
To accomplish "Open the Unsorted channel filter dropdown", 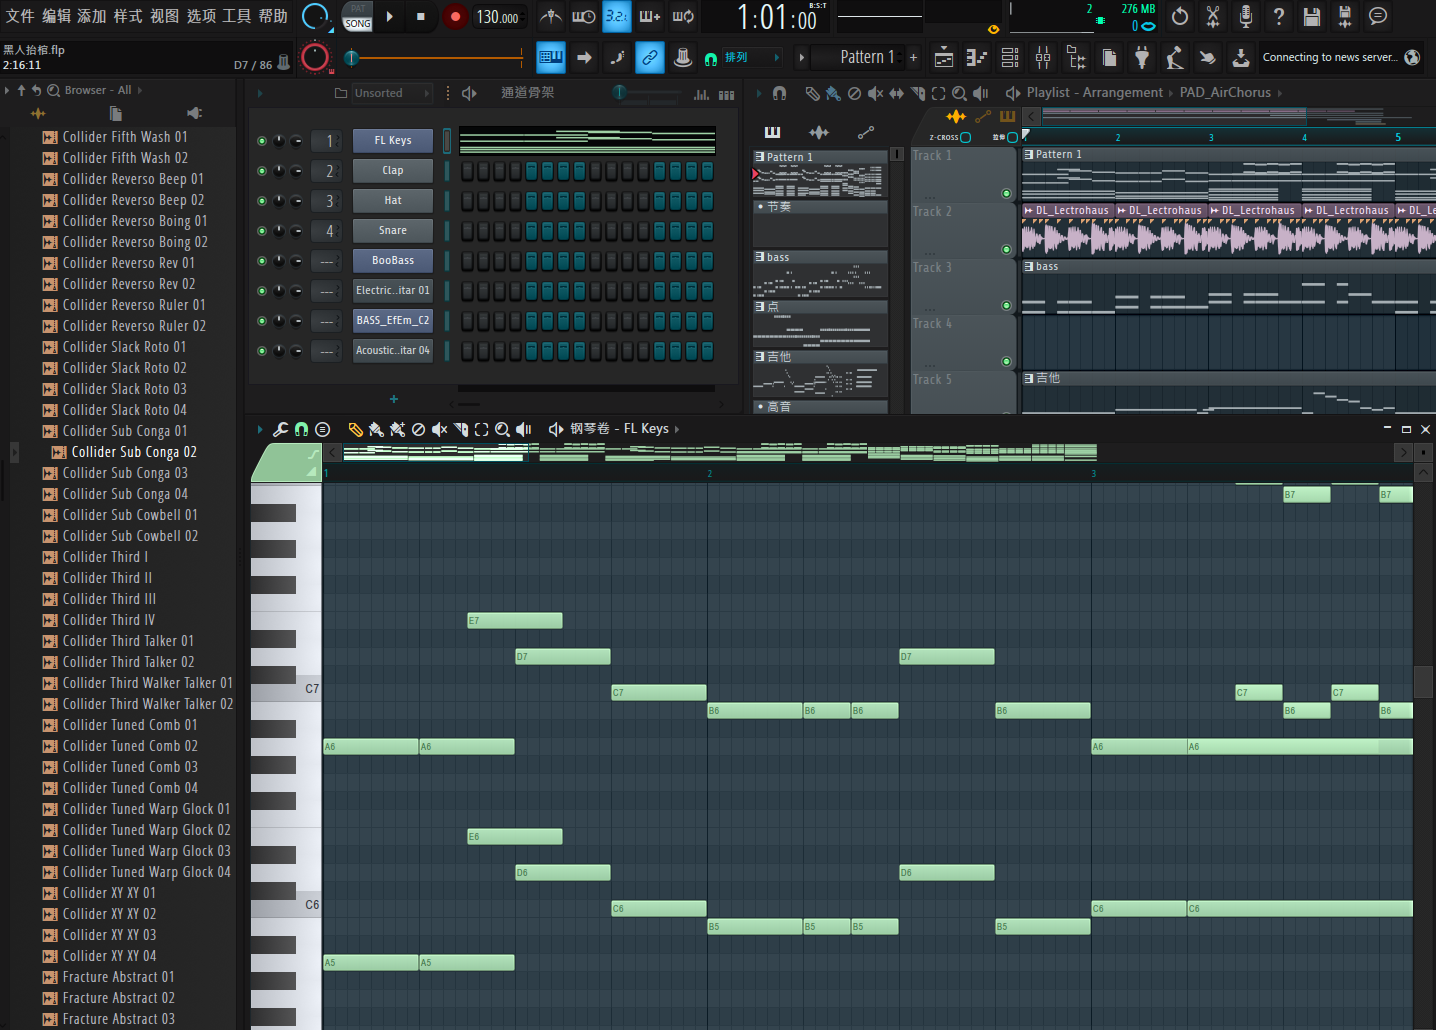I will click(382, 93).
